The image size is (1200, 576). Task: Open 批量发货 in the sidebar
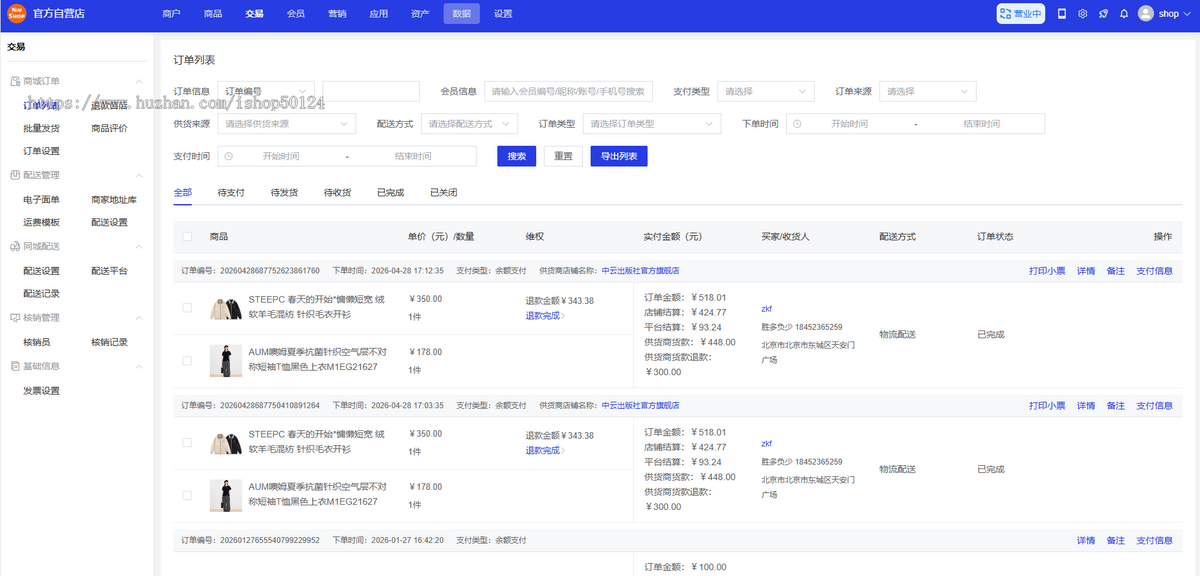pyautogui.click(x=41, y=128)
